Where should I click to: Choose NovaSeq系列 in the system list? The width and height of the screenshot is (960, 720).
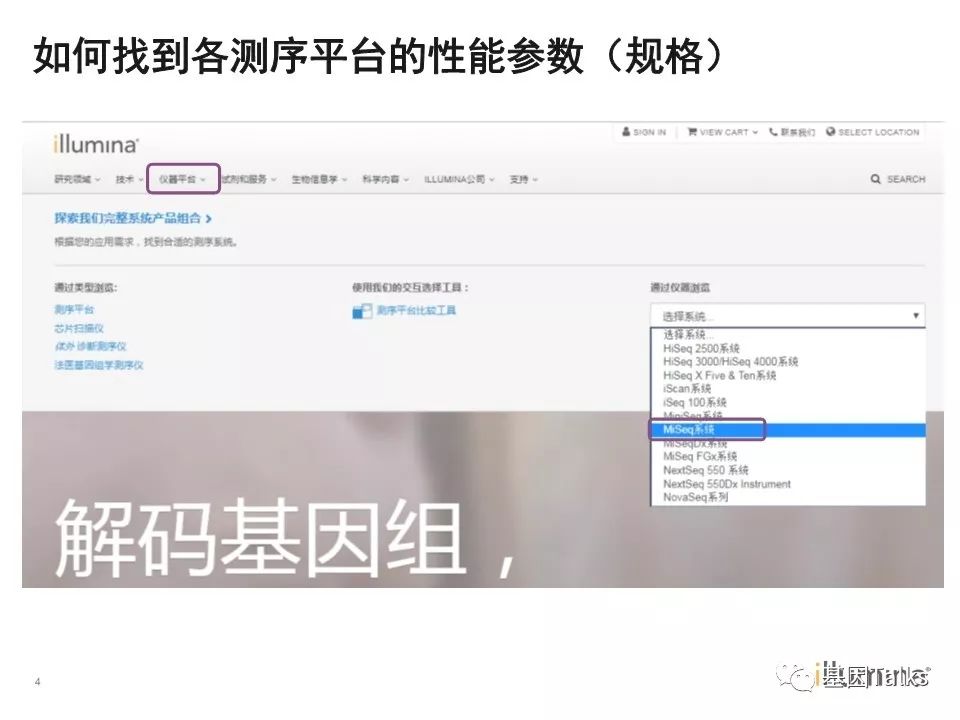[x=696, y=497]
